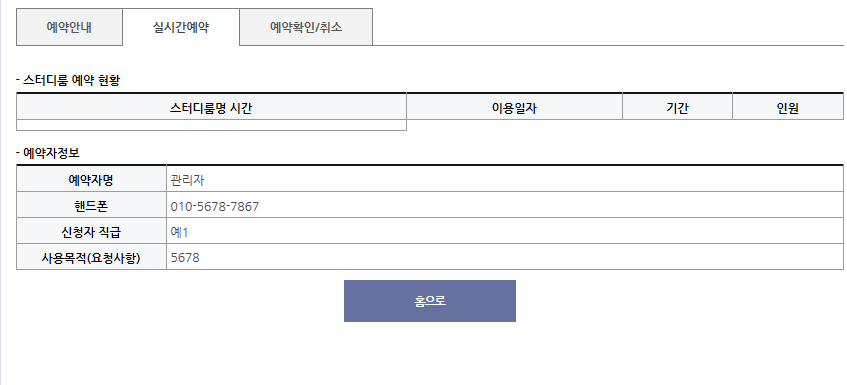Image resolution: width=847 pixels, height=385 pixels.
Task: Select the 신청자 직급 value 예1
Action: click(x=180, y=232)
